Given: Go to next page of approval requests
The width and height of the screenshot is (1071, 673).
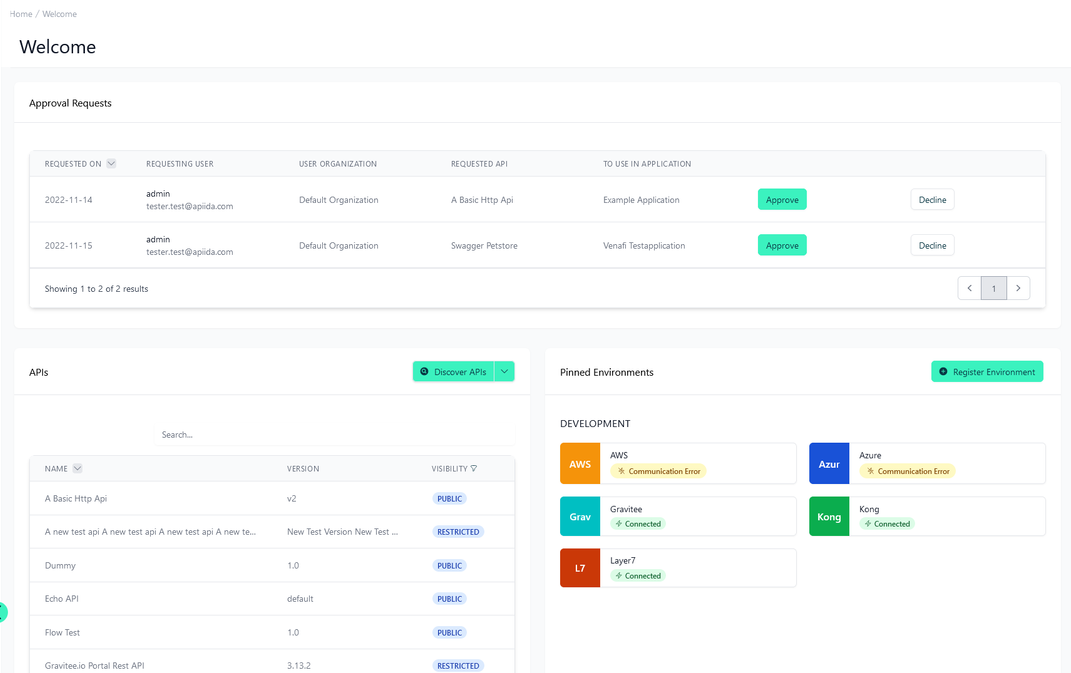Looking at the screenshot, I should tap(1018, 288).
